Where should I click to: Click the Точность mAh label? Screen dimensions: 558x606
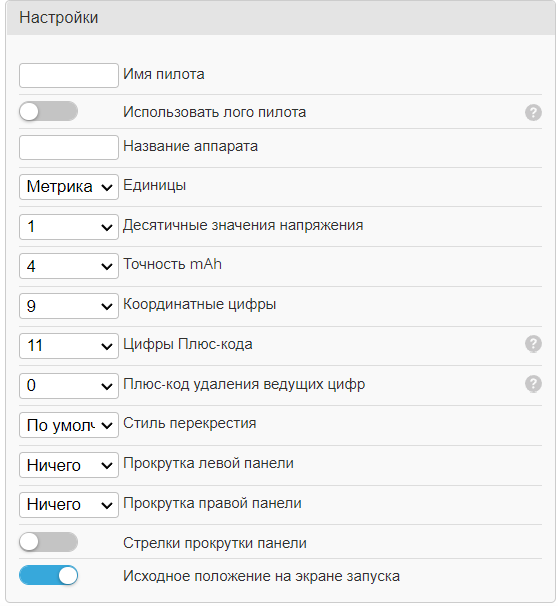click(x=172, y=264)
